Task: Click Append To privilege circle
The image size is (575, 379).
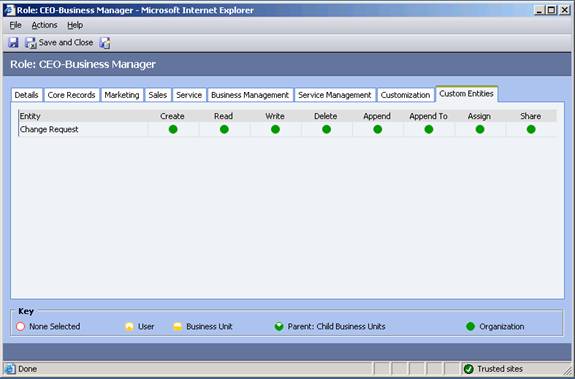Action: [x=429, y=129]
